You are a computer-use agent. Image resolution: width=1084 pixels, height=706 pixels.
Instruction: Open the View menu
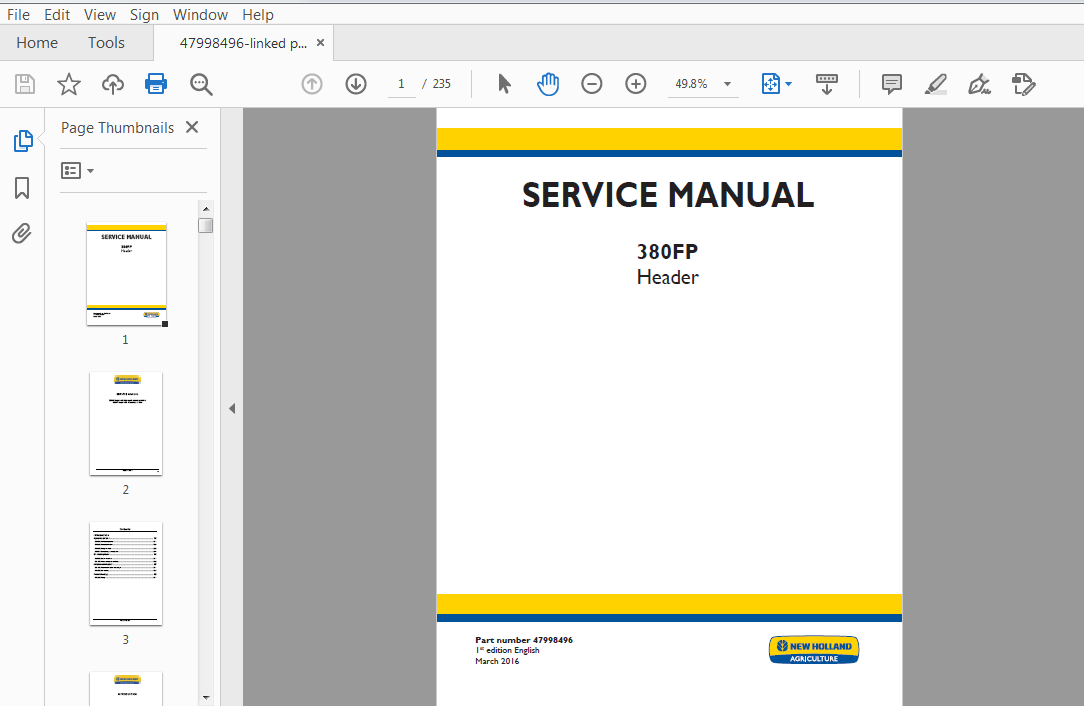[100, 15]
